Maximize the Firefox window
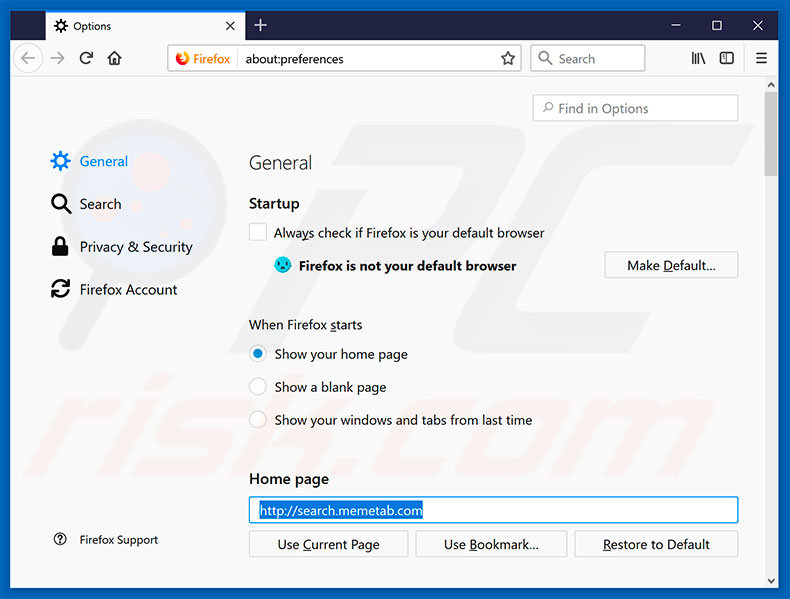 [x=716, y=25]
